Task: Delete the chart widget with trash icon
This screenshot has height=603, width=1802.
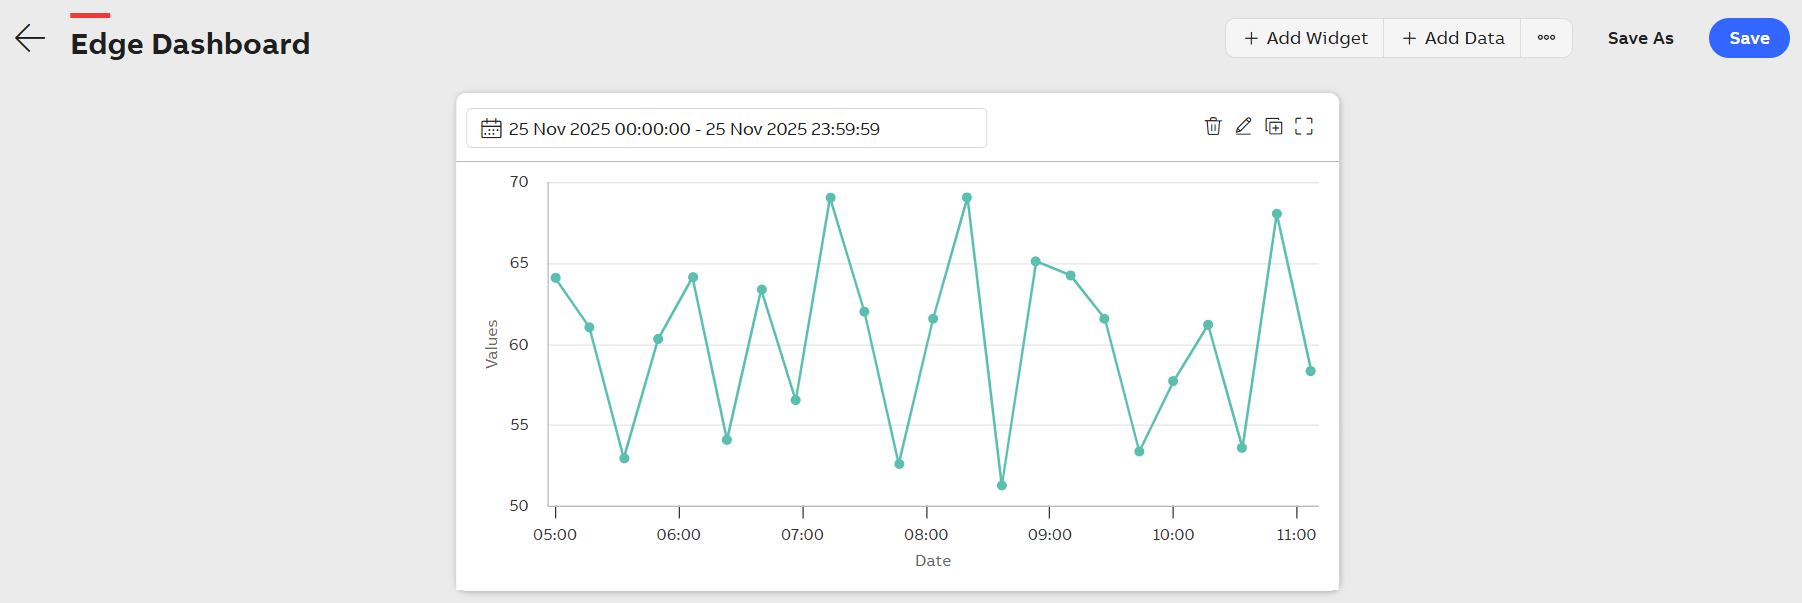Action: click(x=1213, y=126)
